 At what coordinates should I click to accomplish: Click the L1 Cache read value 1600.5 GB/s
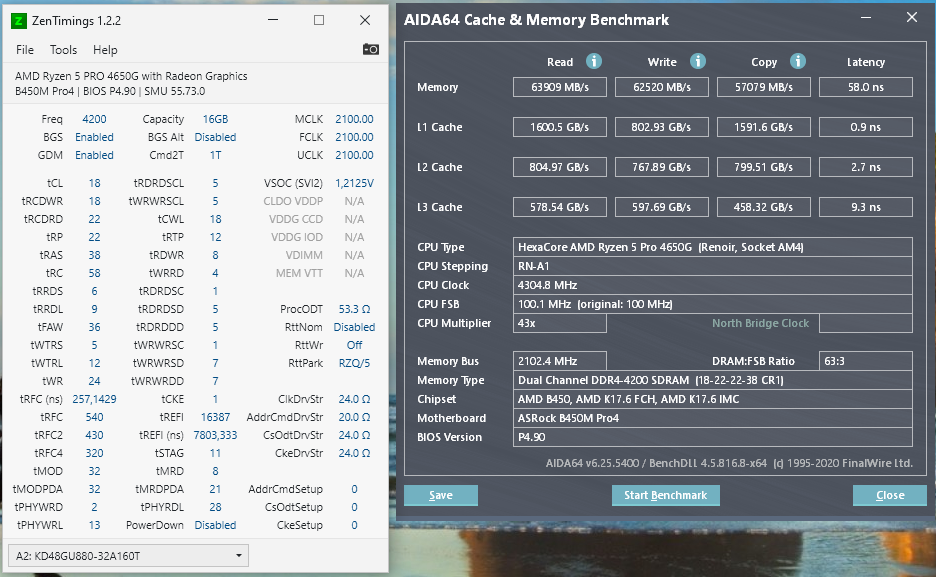point(560,127)
